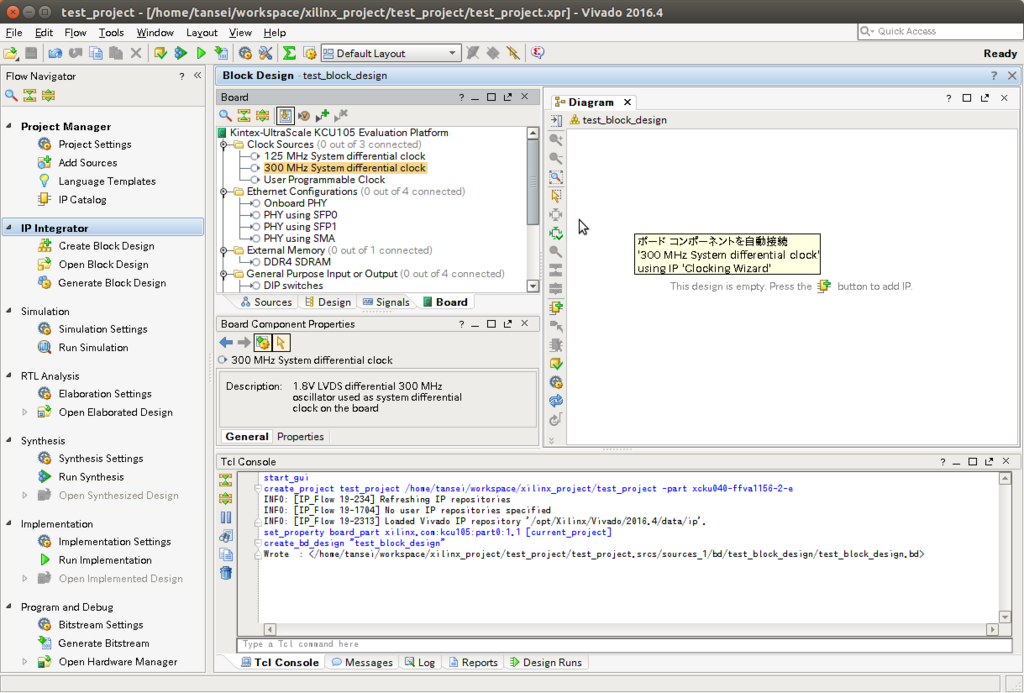The height and width of the screenshot is (693, 1024).
Task: Collapse the Simulation section
Action: pos(9,311)
